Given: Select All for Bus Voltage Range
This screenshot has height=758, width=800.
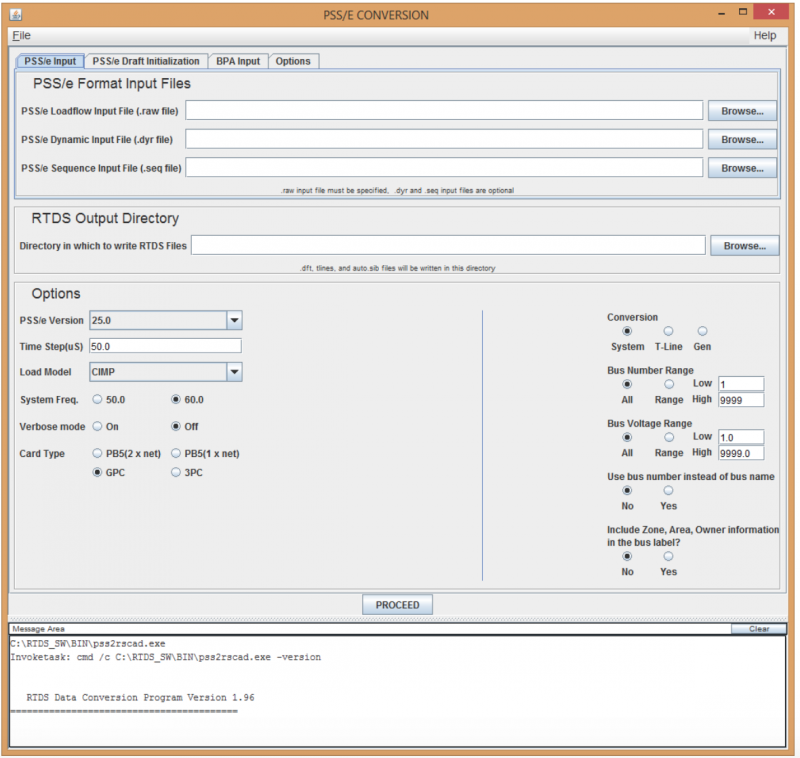Looking at the screenshot, I should coord(627,438).
